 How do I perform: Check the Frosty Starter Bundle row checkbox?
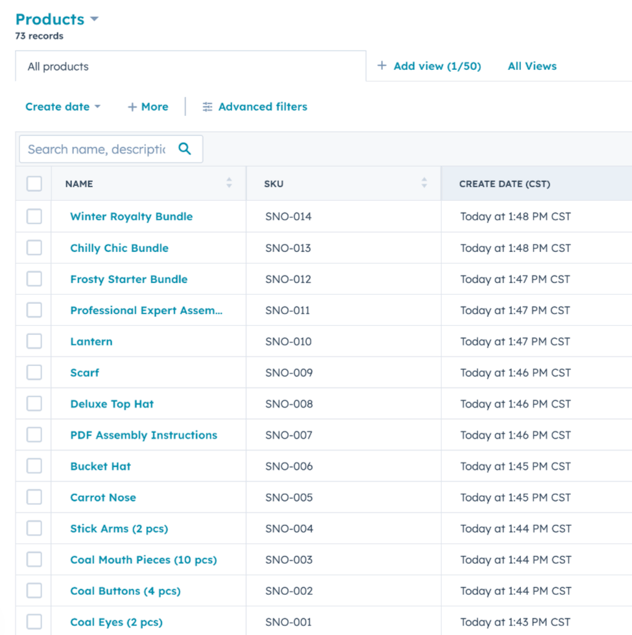[34, 279]
